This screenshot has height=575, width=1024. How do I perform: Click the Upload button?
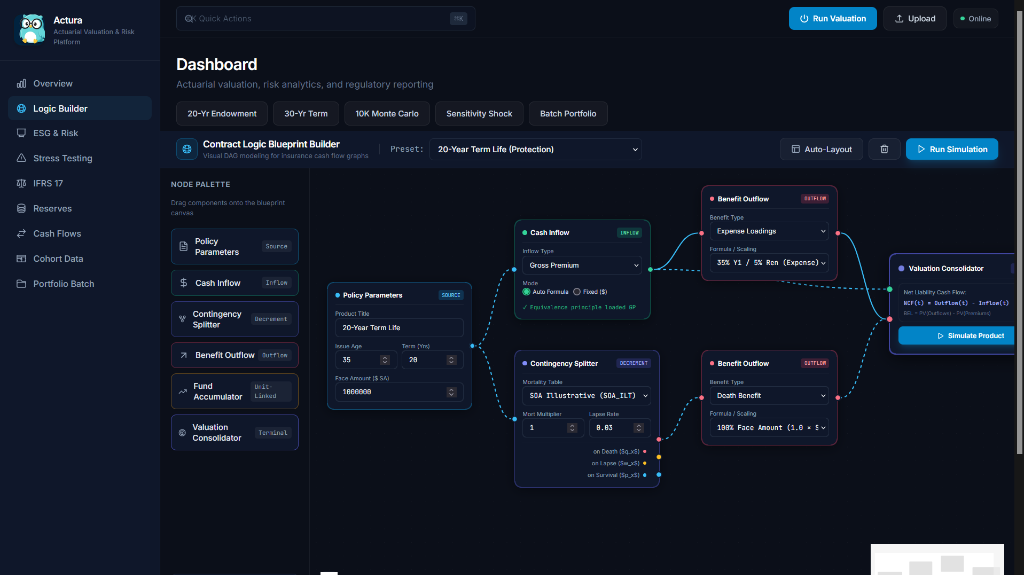pos(915,18)
